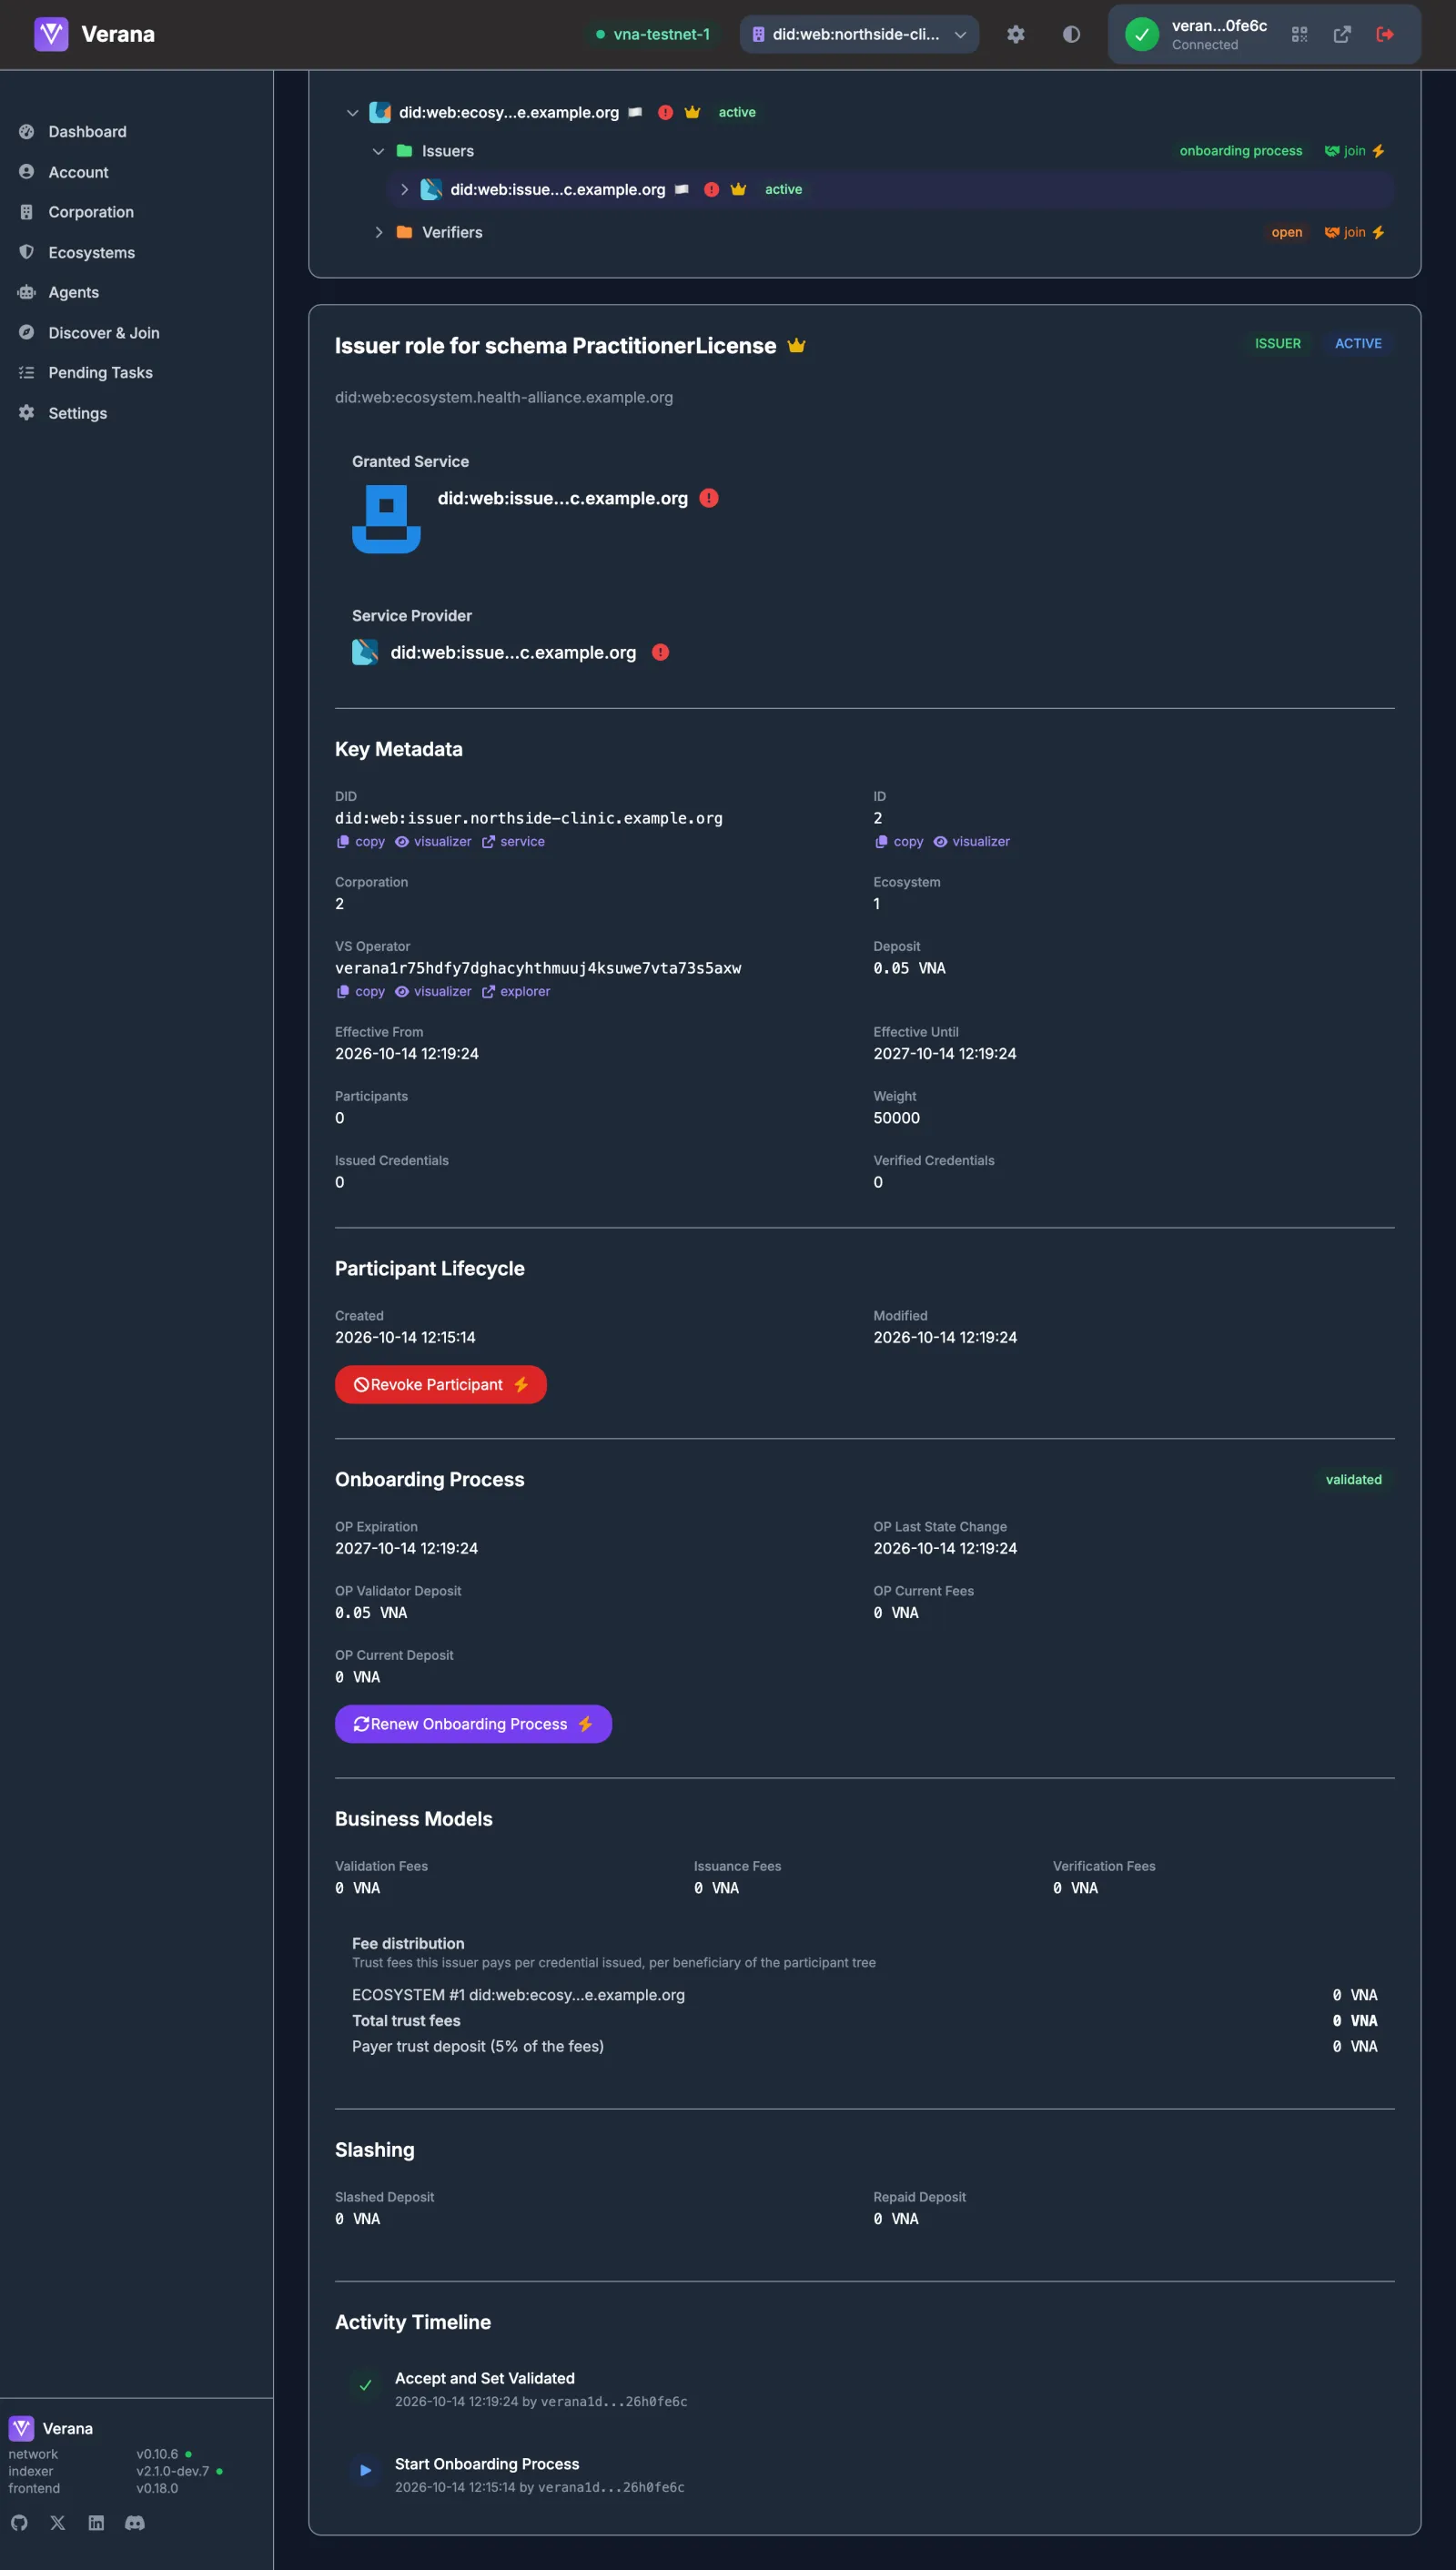Click red warning icon in ecosystem tree row
This screenshot has width=1456, height=2570.
click(x=665, y=113)
